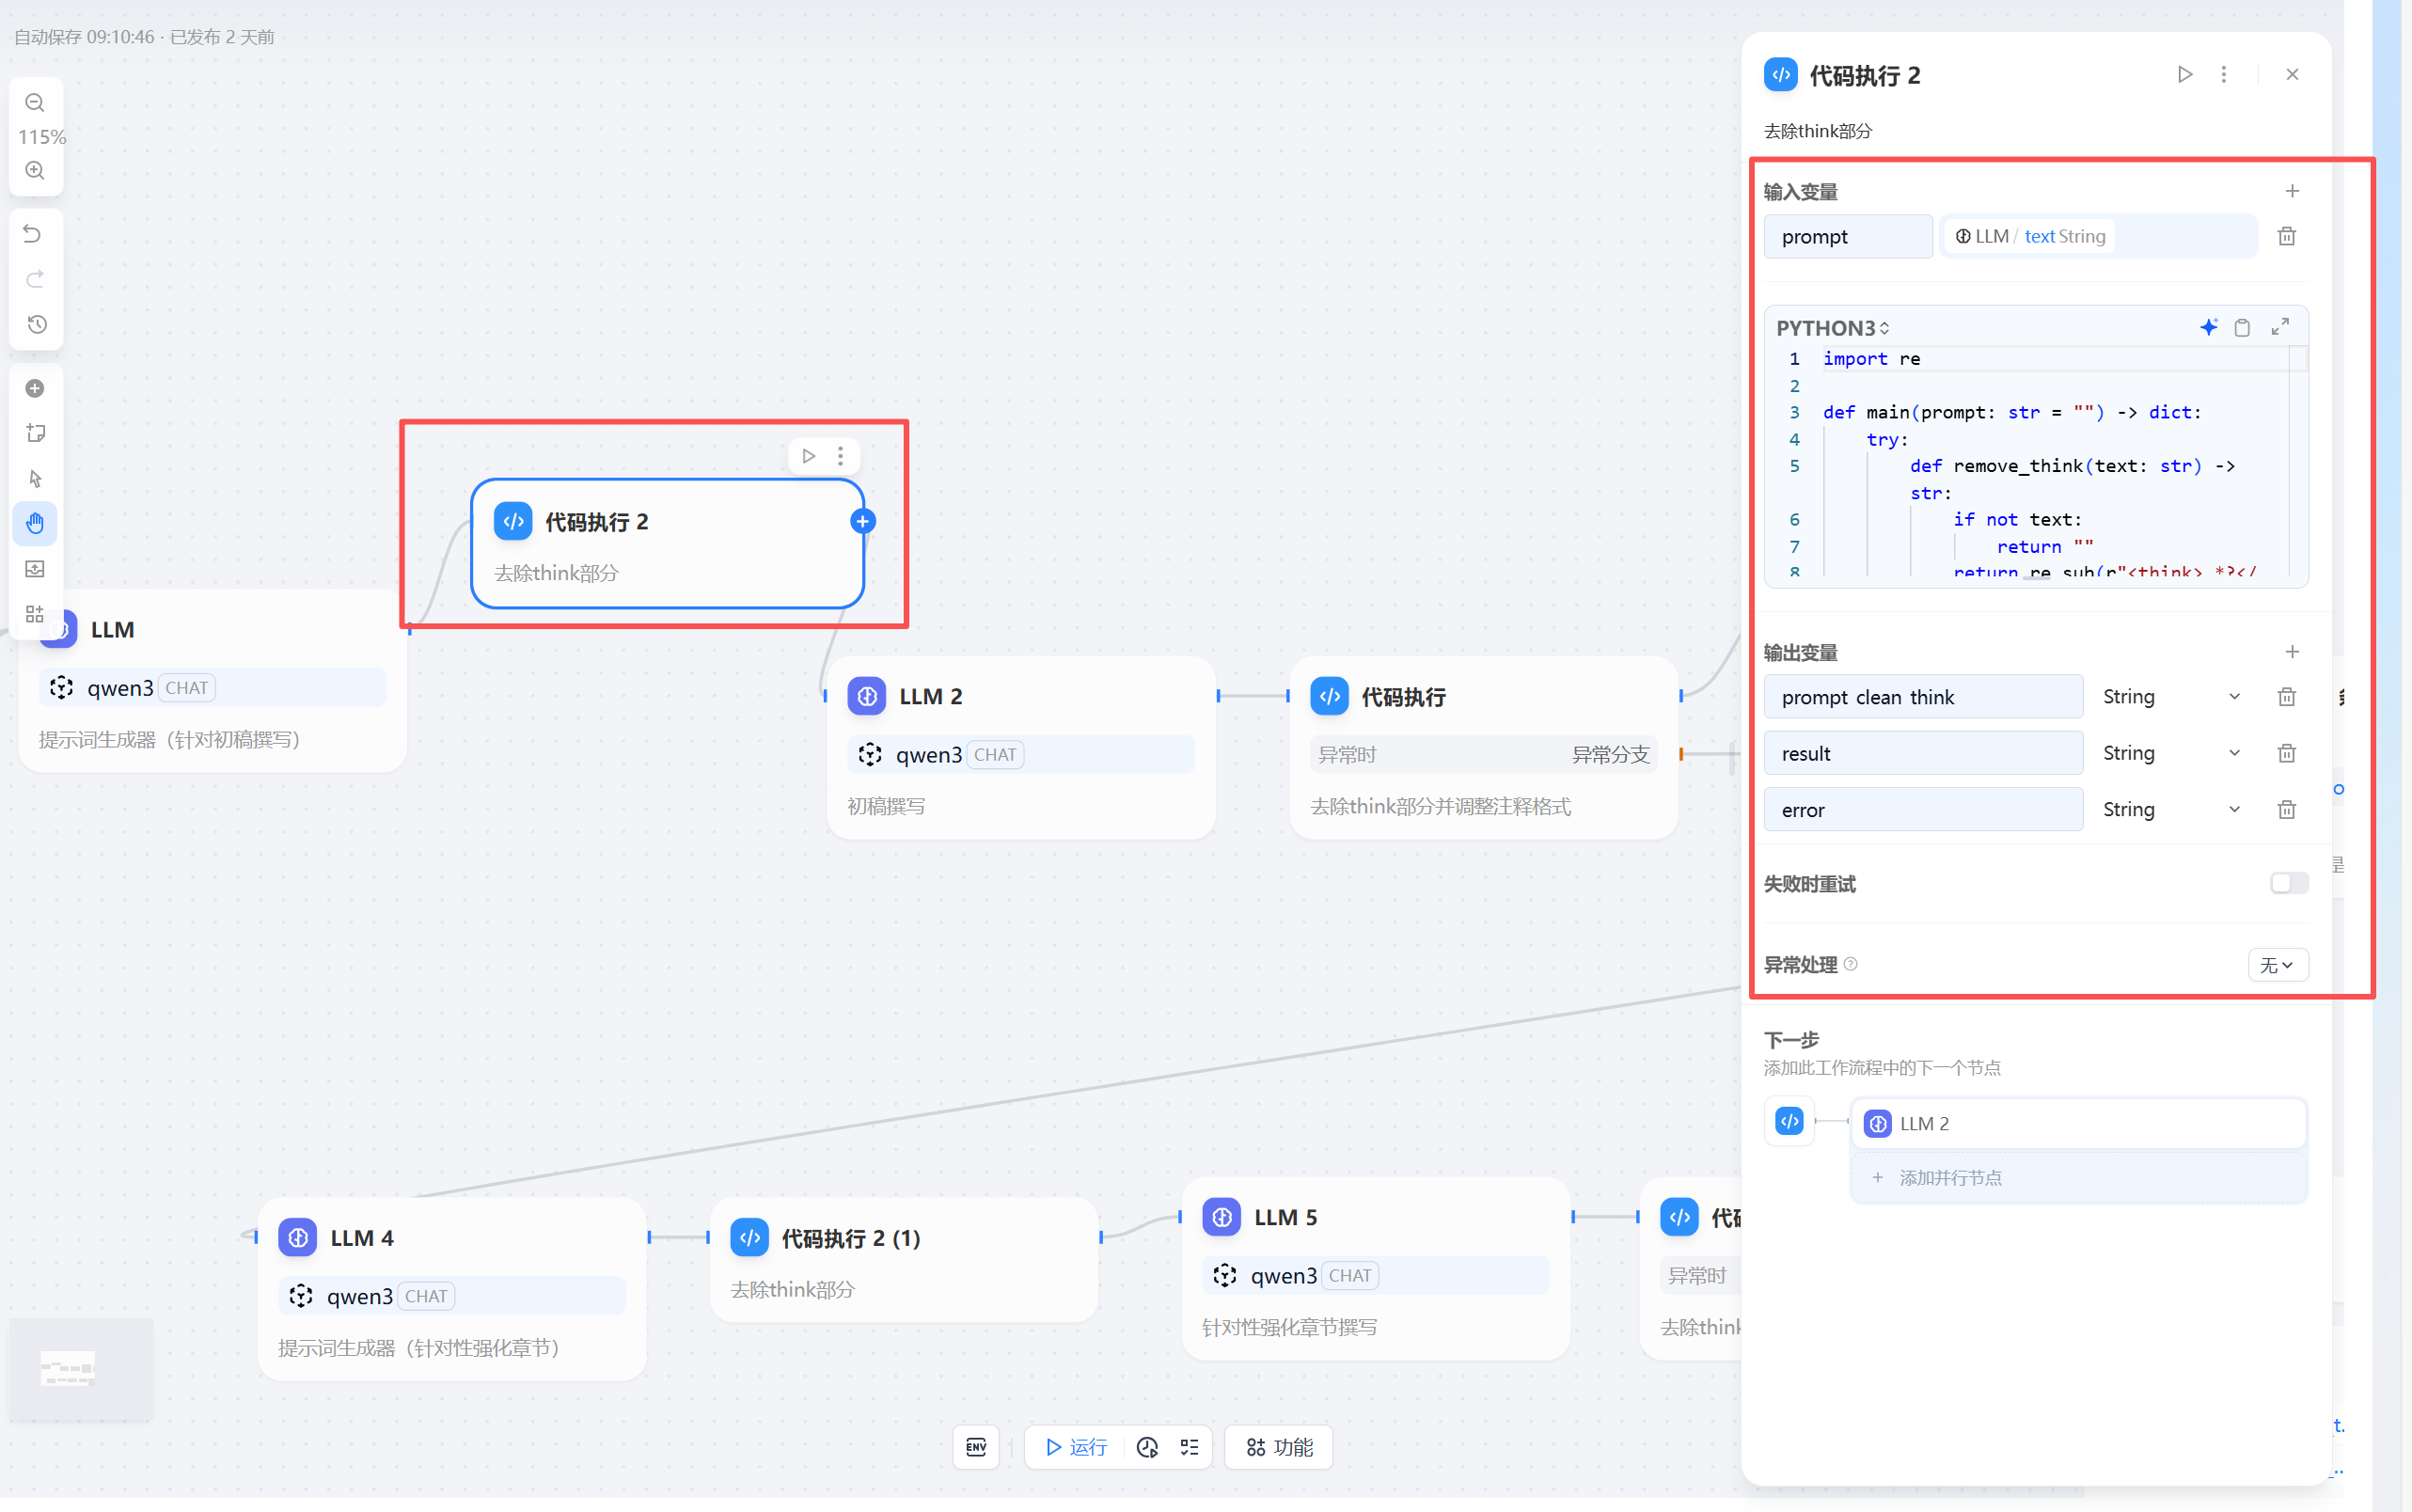Toggle the retry-on-failure switch
The image size is (2412, 1512).
[2288, 883]
